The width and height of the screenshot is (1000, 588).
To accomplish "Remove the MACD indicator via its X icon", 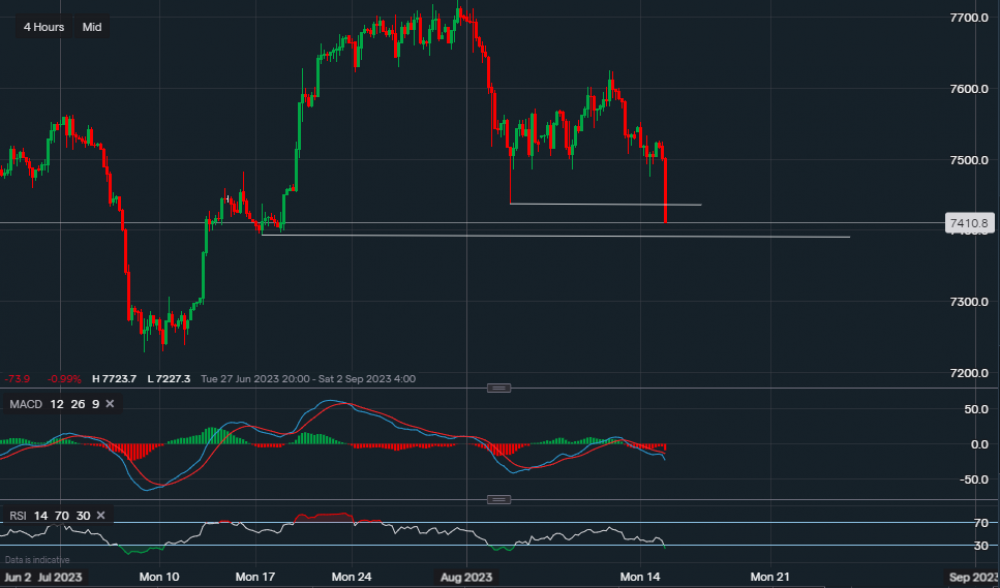I will pyautogui.click(x=109, y=404).
